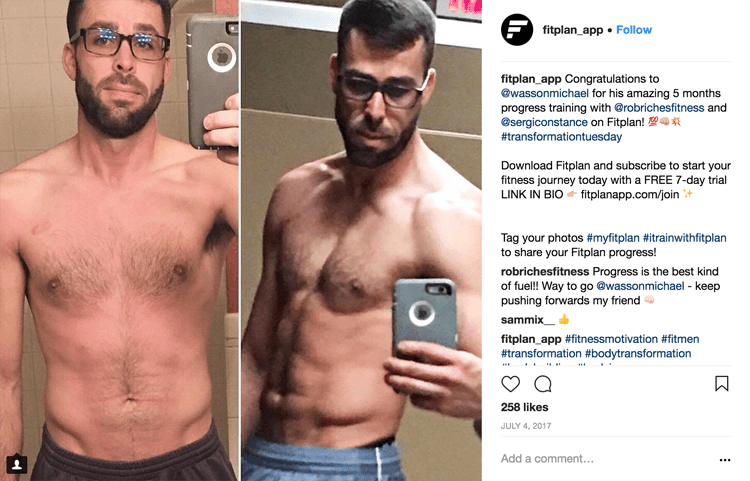The width and height of the screenshot is (750, 481).
Task: View sammix__ commenter profile
Action: 528,319
